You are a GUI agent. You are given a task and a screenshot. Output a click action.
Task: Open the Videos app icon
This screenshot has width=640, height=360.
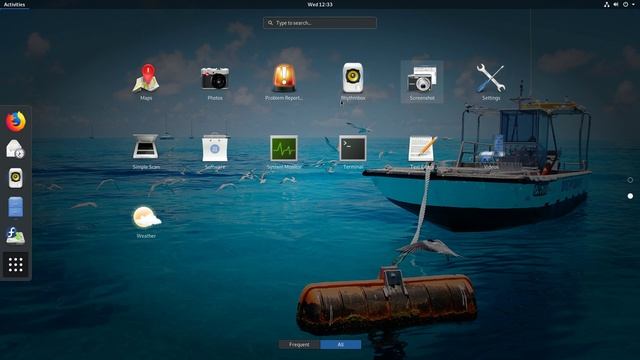coord(491,151)
